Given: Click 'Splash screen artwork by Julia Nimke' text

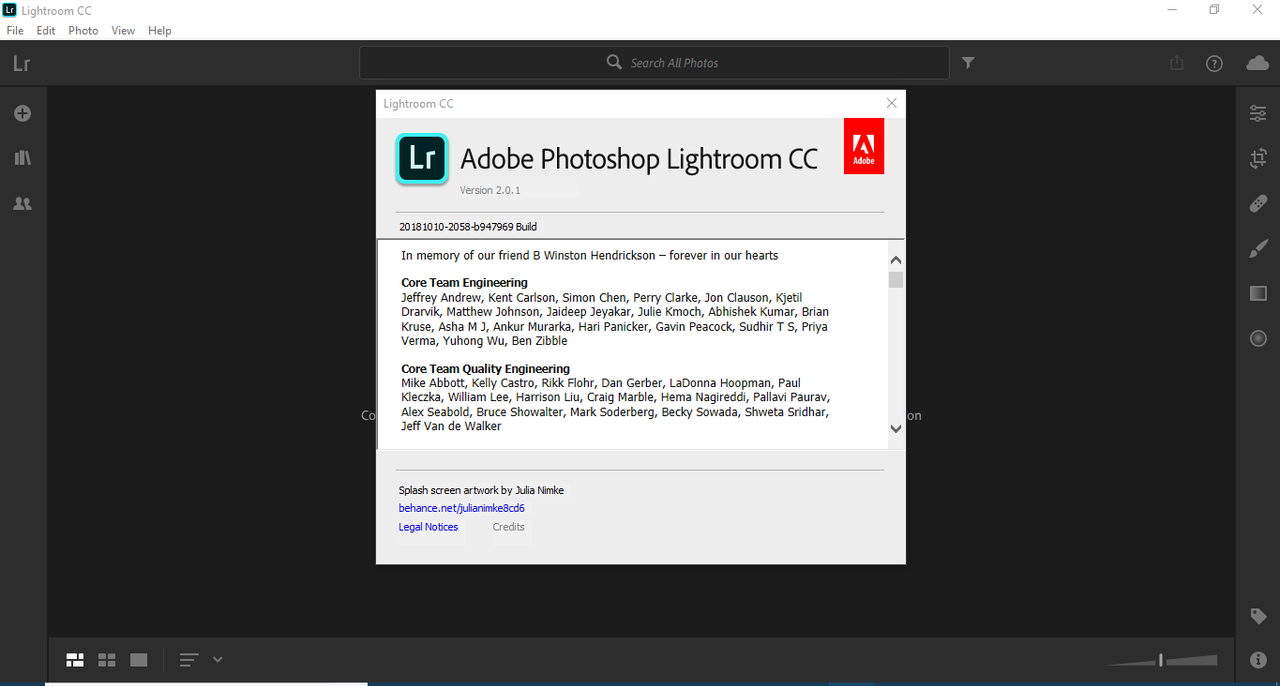Looking at the screenshot, I should 481,490.
